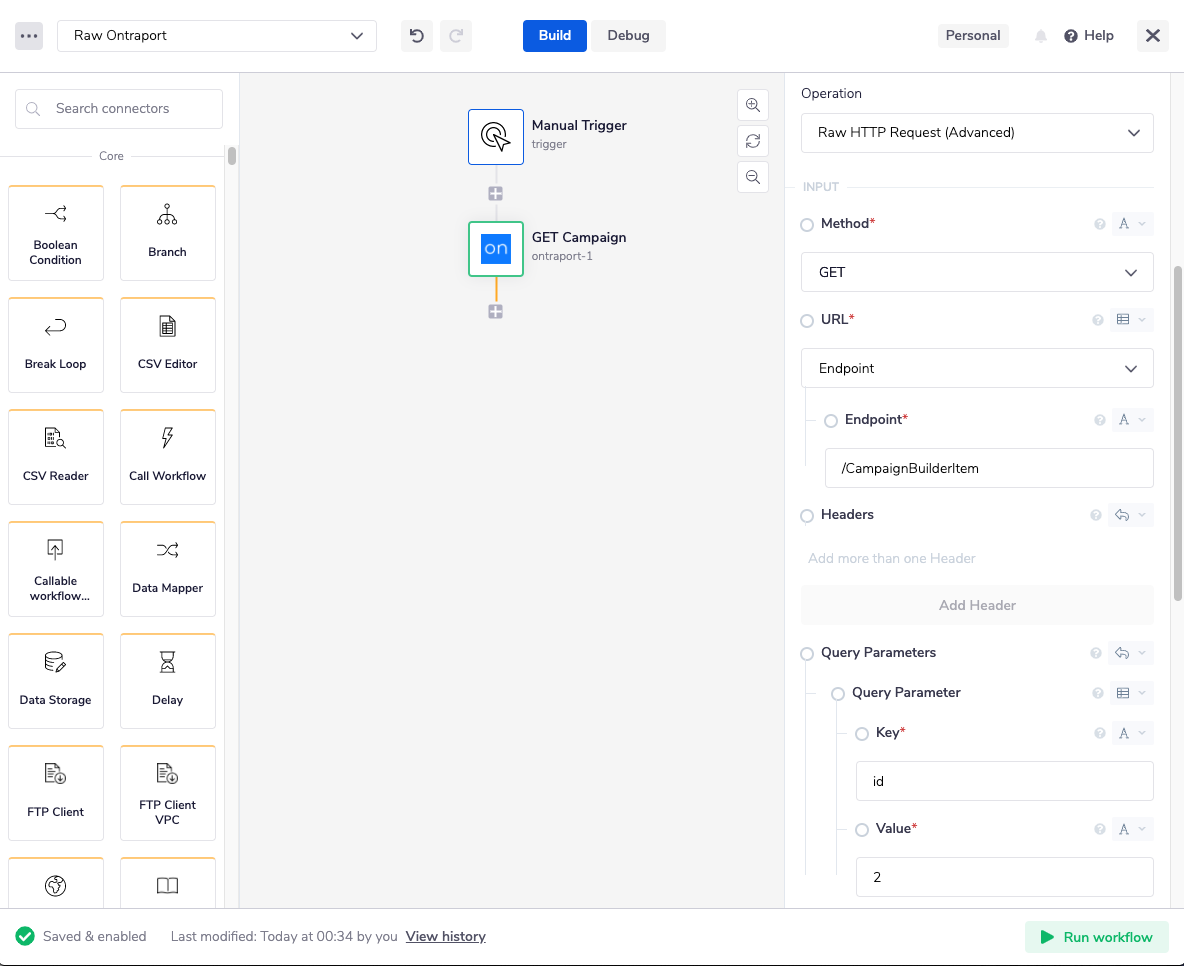The image size is (1184, 966).
Task: Toggle the Method field radio circle
Action: point(807,225)
